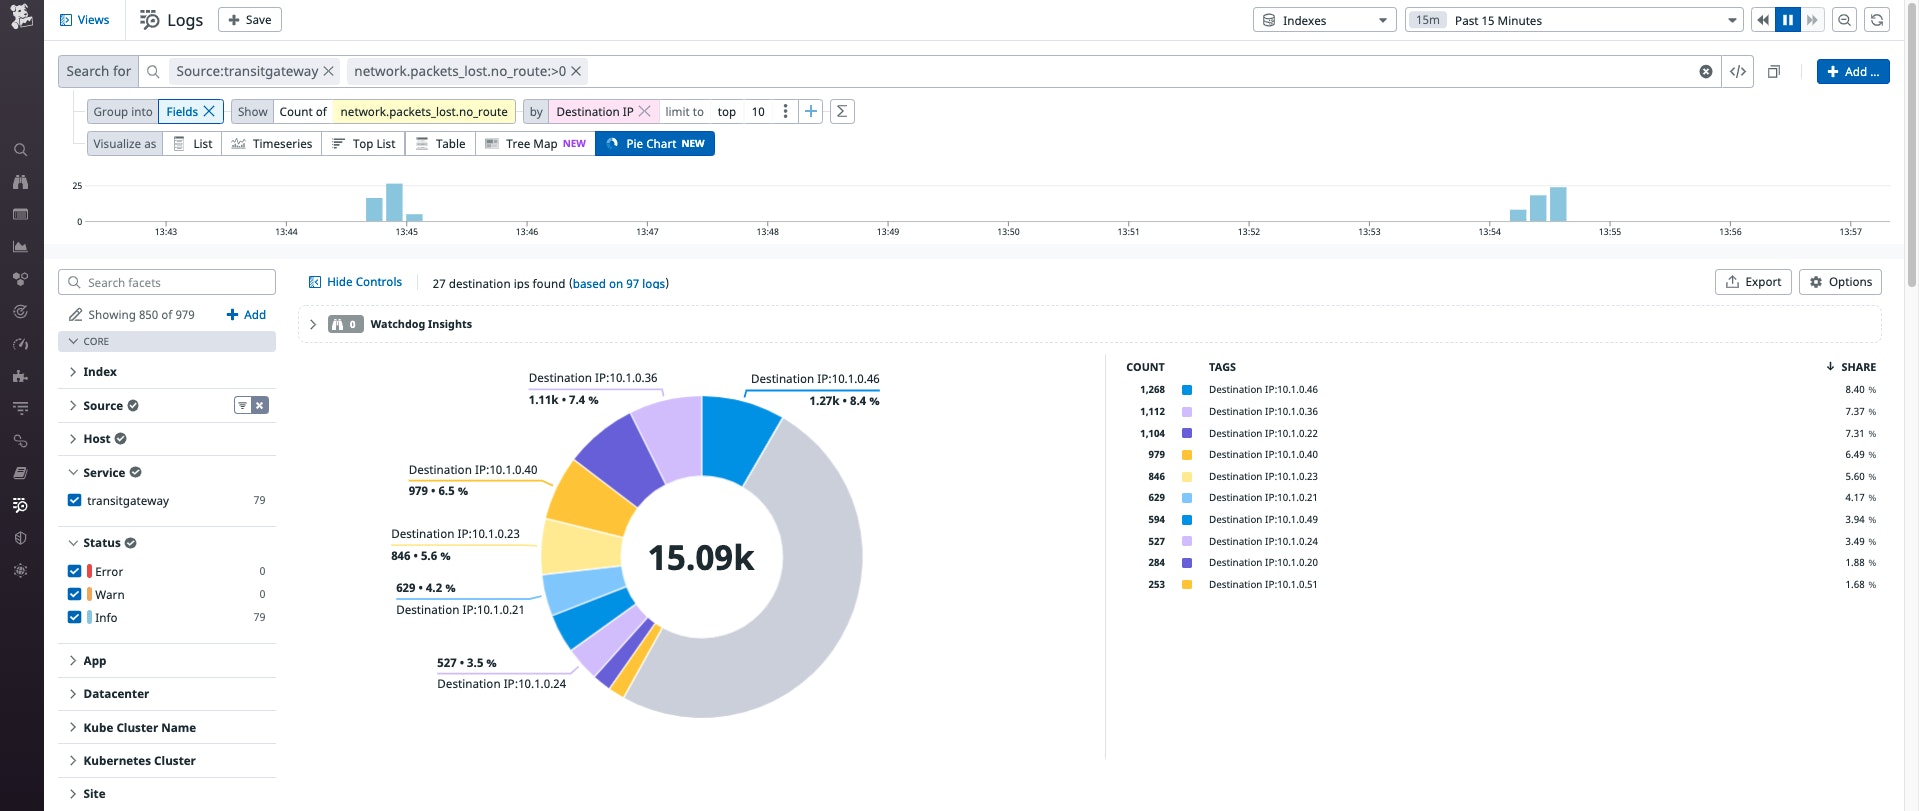
Task: Remove the Destination IP grouping
Action: coord(645,112)
